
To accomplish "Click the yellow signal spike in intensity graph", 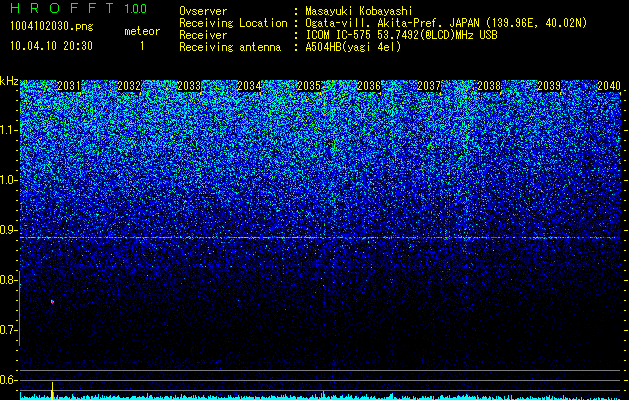I will (52, 391).
